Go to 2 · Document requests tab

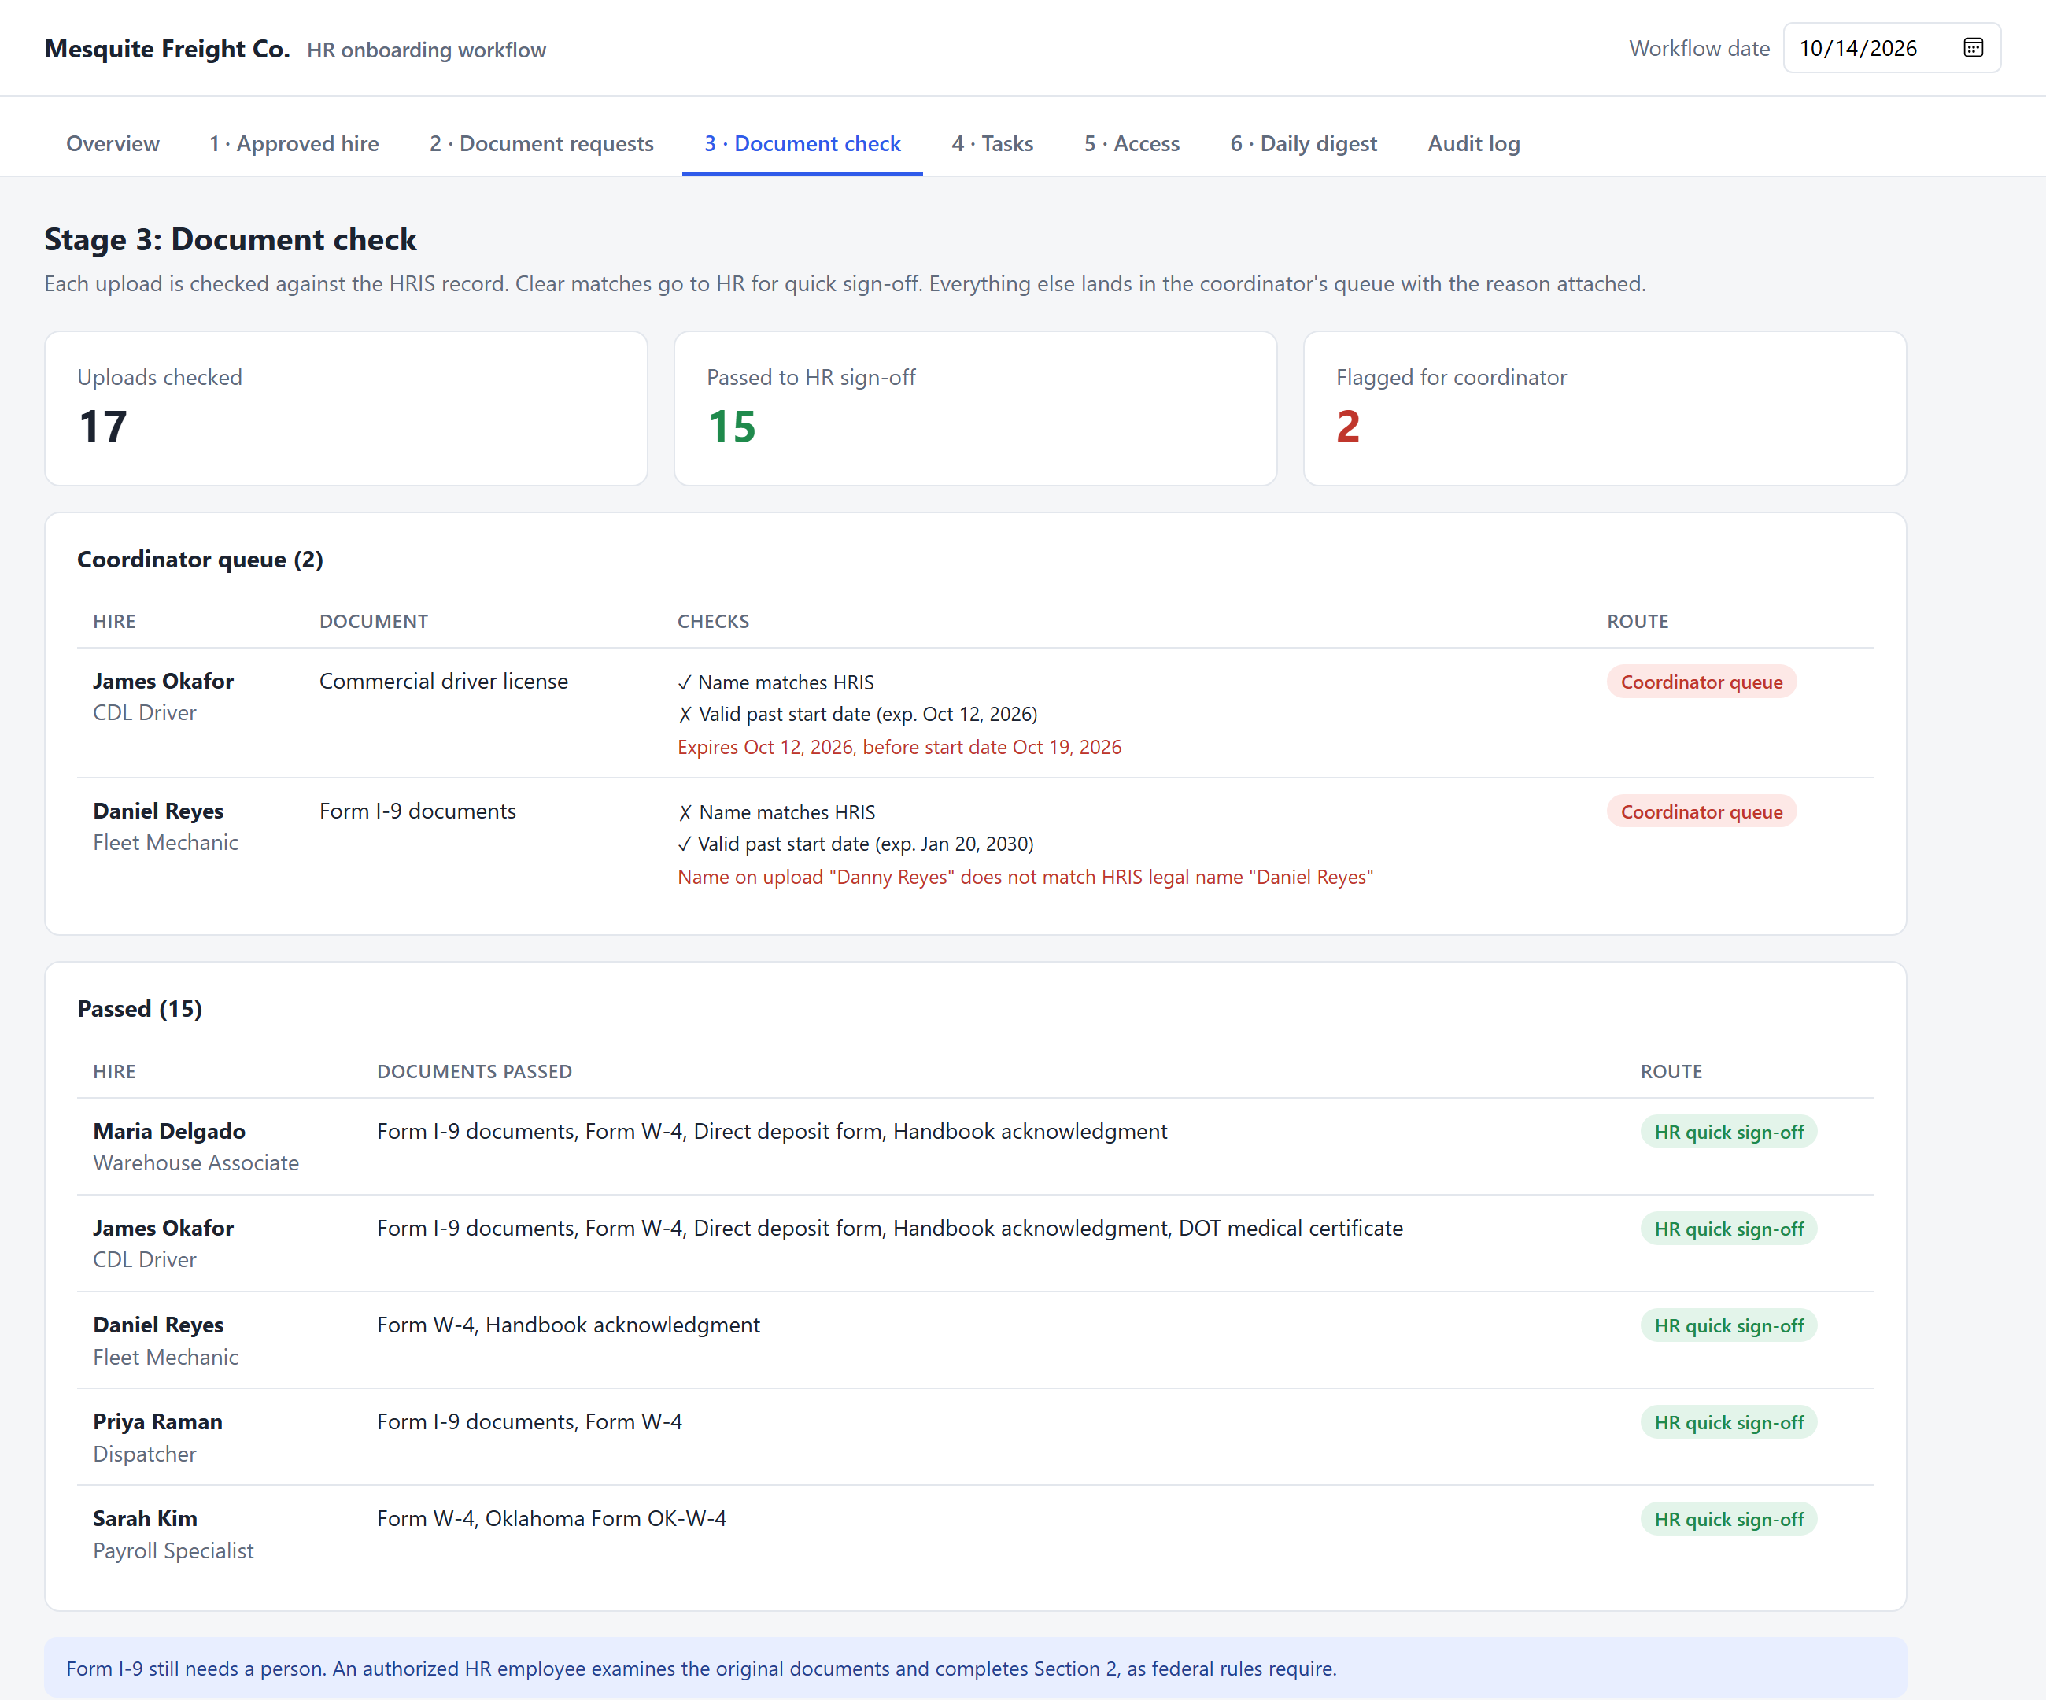pyautogui.click(x=541, y=143)
